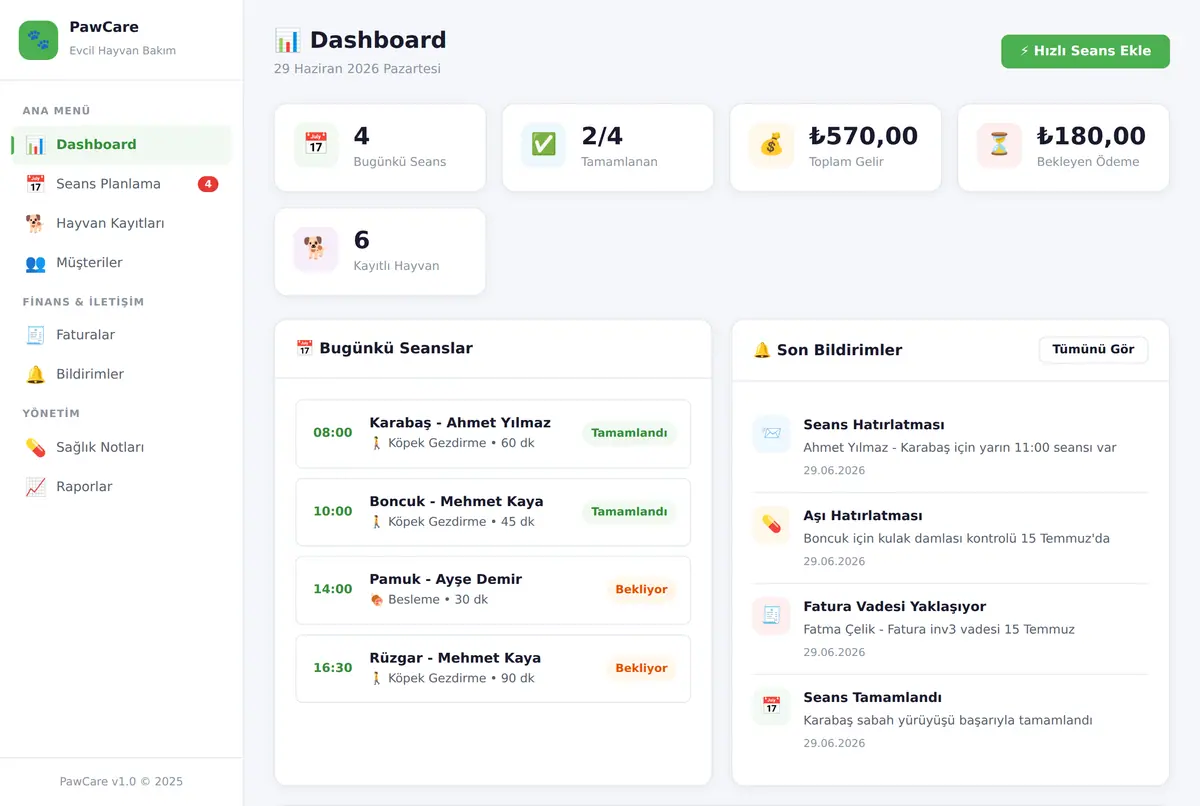Click the Dashboard chart icon in sidebar
1200x806 pixels.
[x=36, y=145]
